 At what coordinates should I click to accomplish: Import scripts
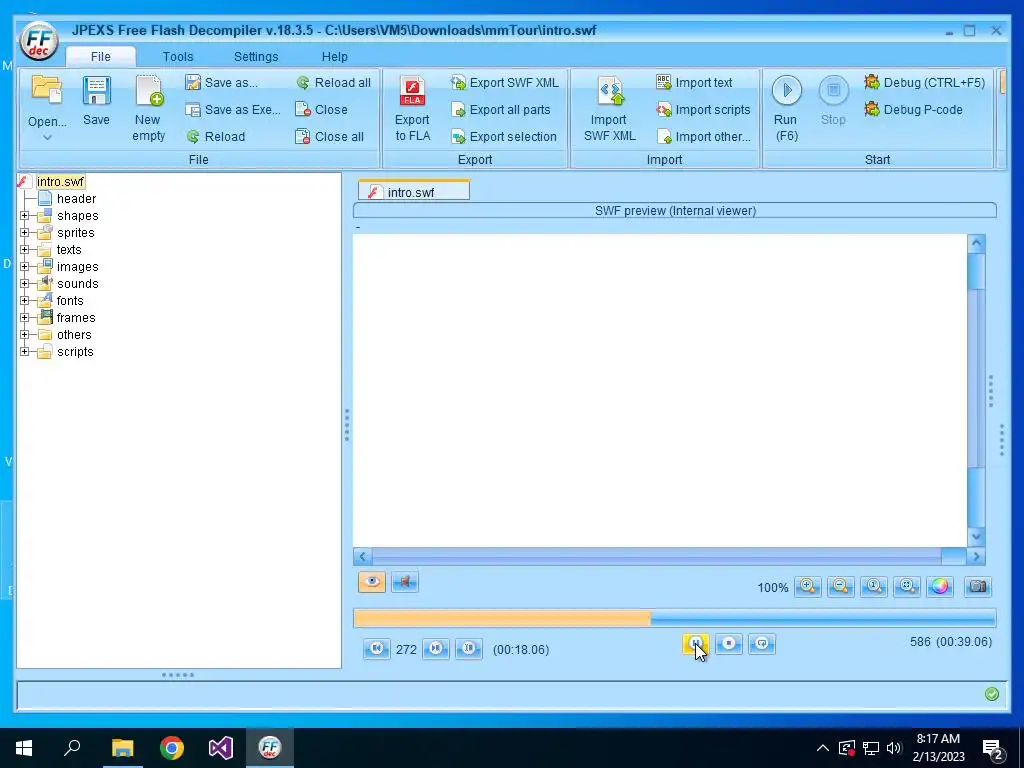pyautogui.click(x=703, y=110)
